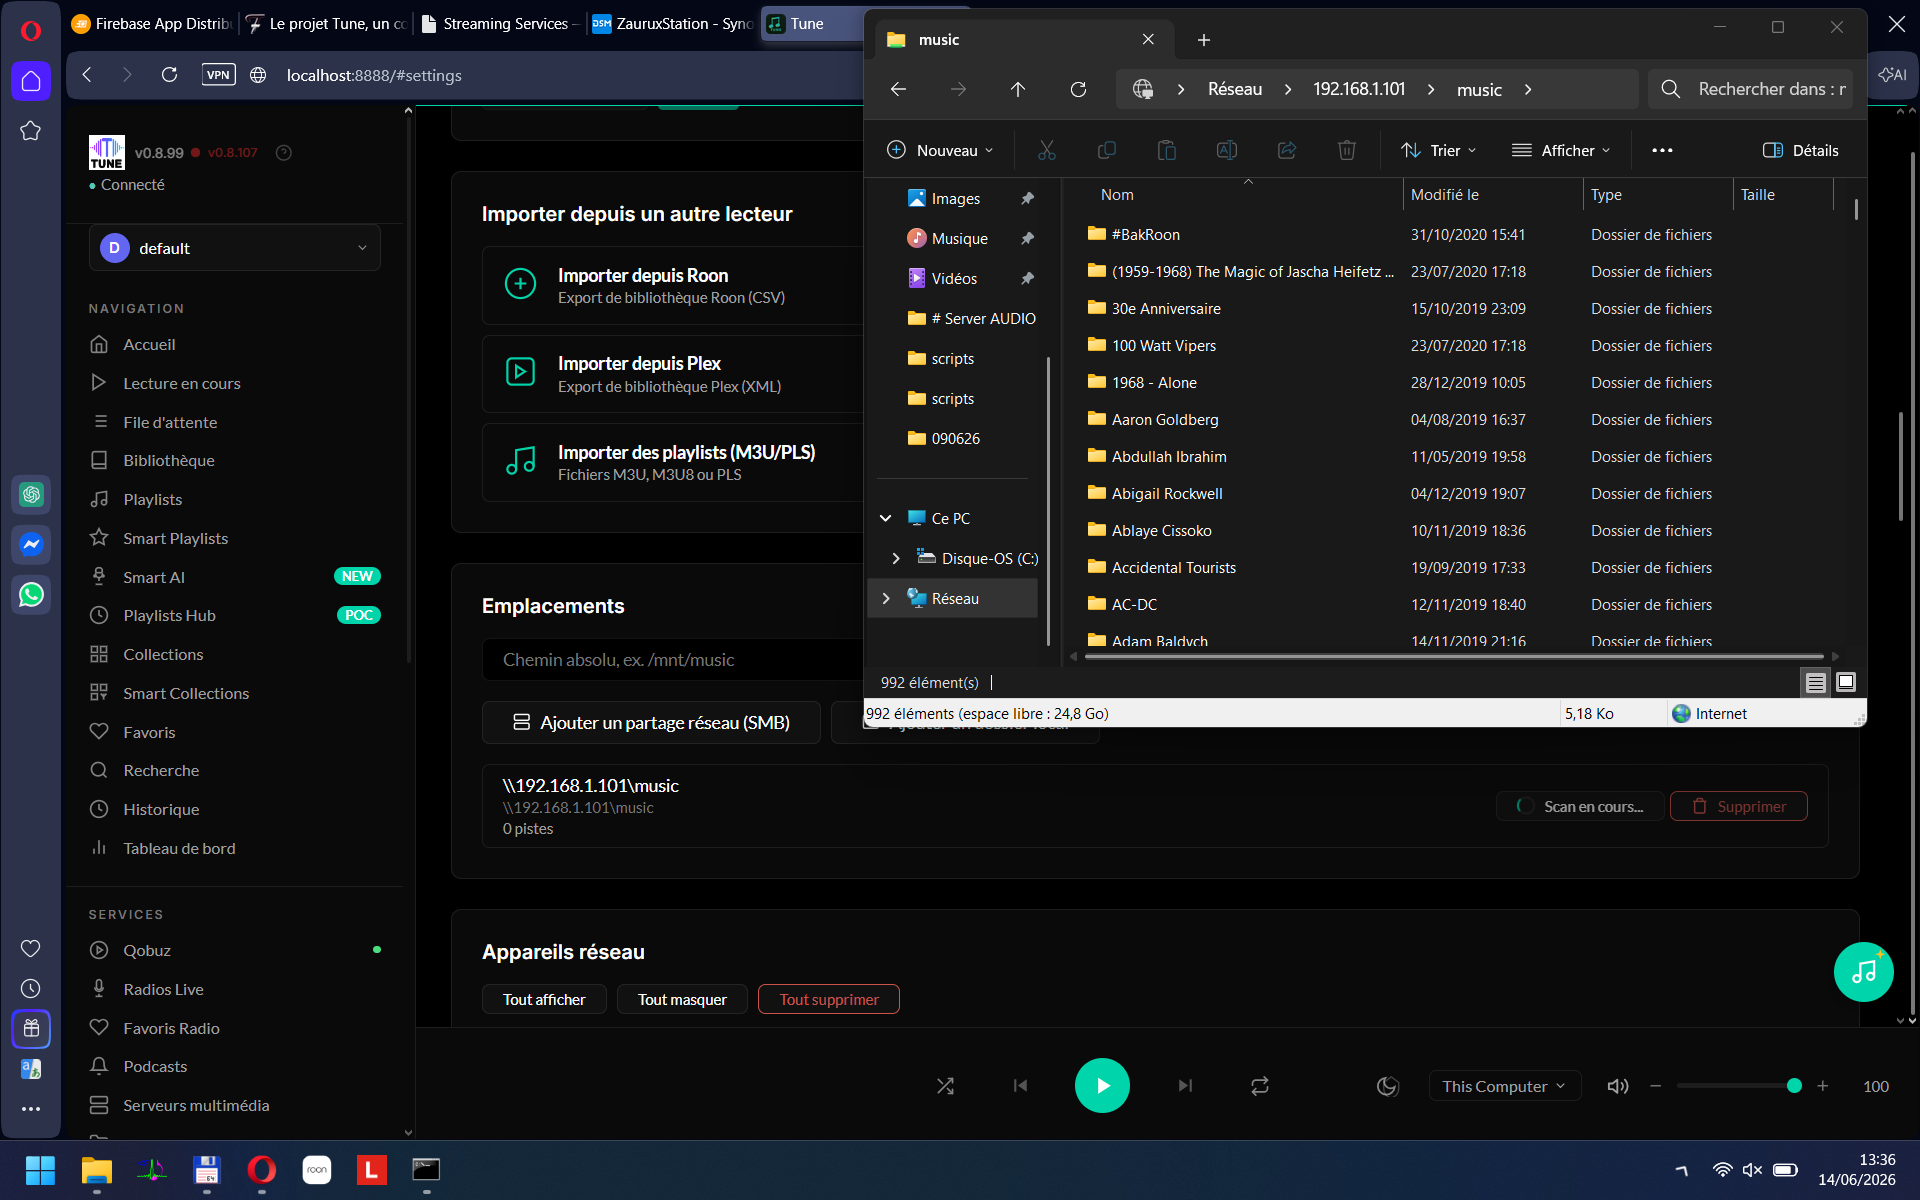Toggle shuffle in the Tune player bar
Screen dimensions: 1920x1200
pyautogui.click(x=945, y=1086)
